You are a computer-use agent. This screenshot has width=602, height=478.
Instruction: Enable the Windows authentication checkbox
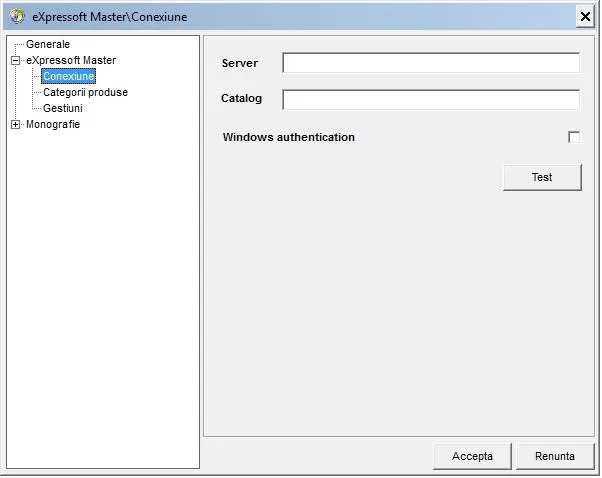(574, 137)
